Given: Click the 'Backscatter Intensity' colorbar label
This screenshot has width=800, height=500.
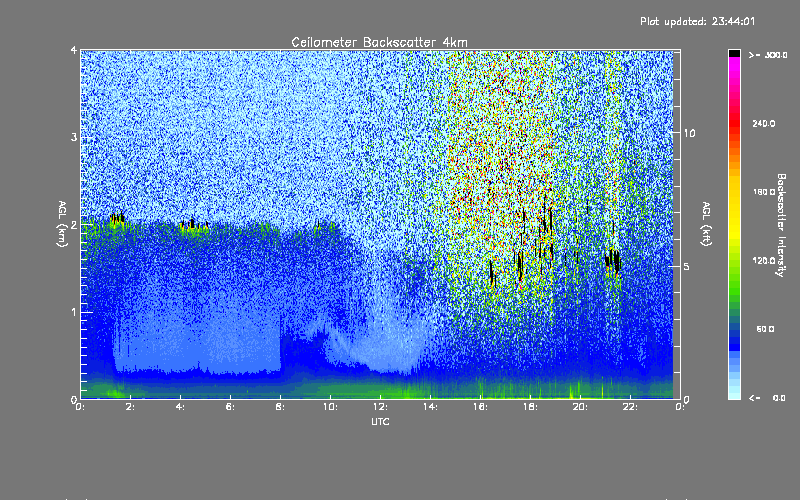Looking at the screenshot, I should tap(781, 225).
